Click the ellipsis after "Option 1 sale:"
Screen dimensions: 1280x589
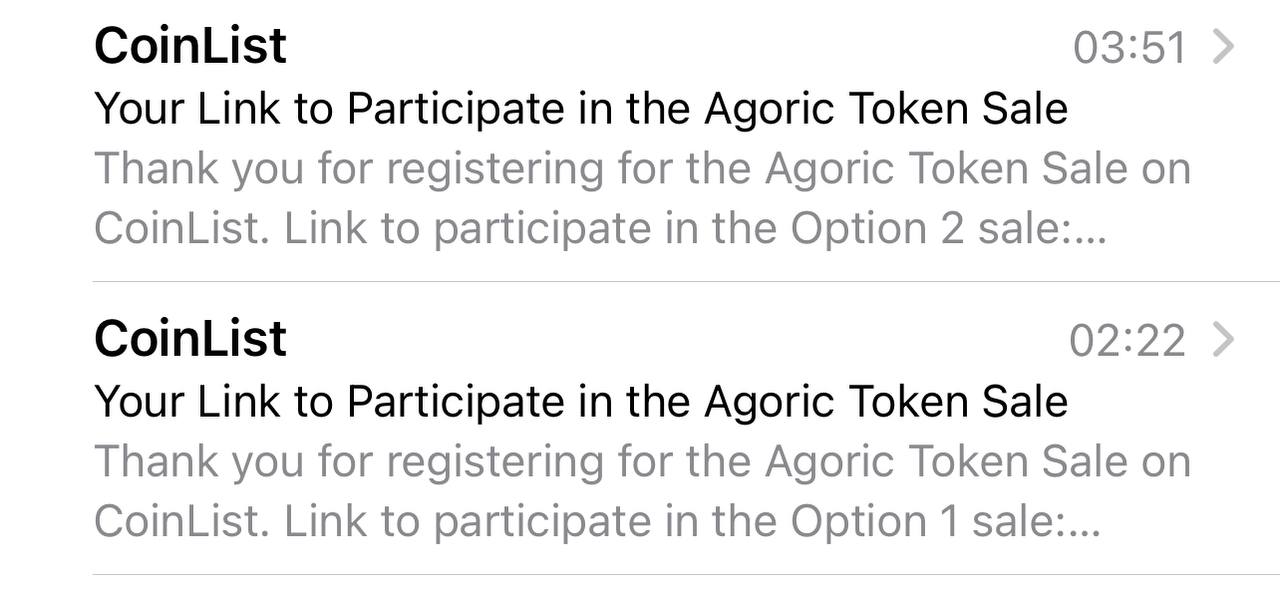click(x=1084, y=535)
